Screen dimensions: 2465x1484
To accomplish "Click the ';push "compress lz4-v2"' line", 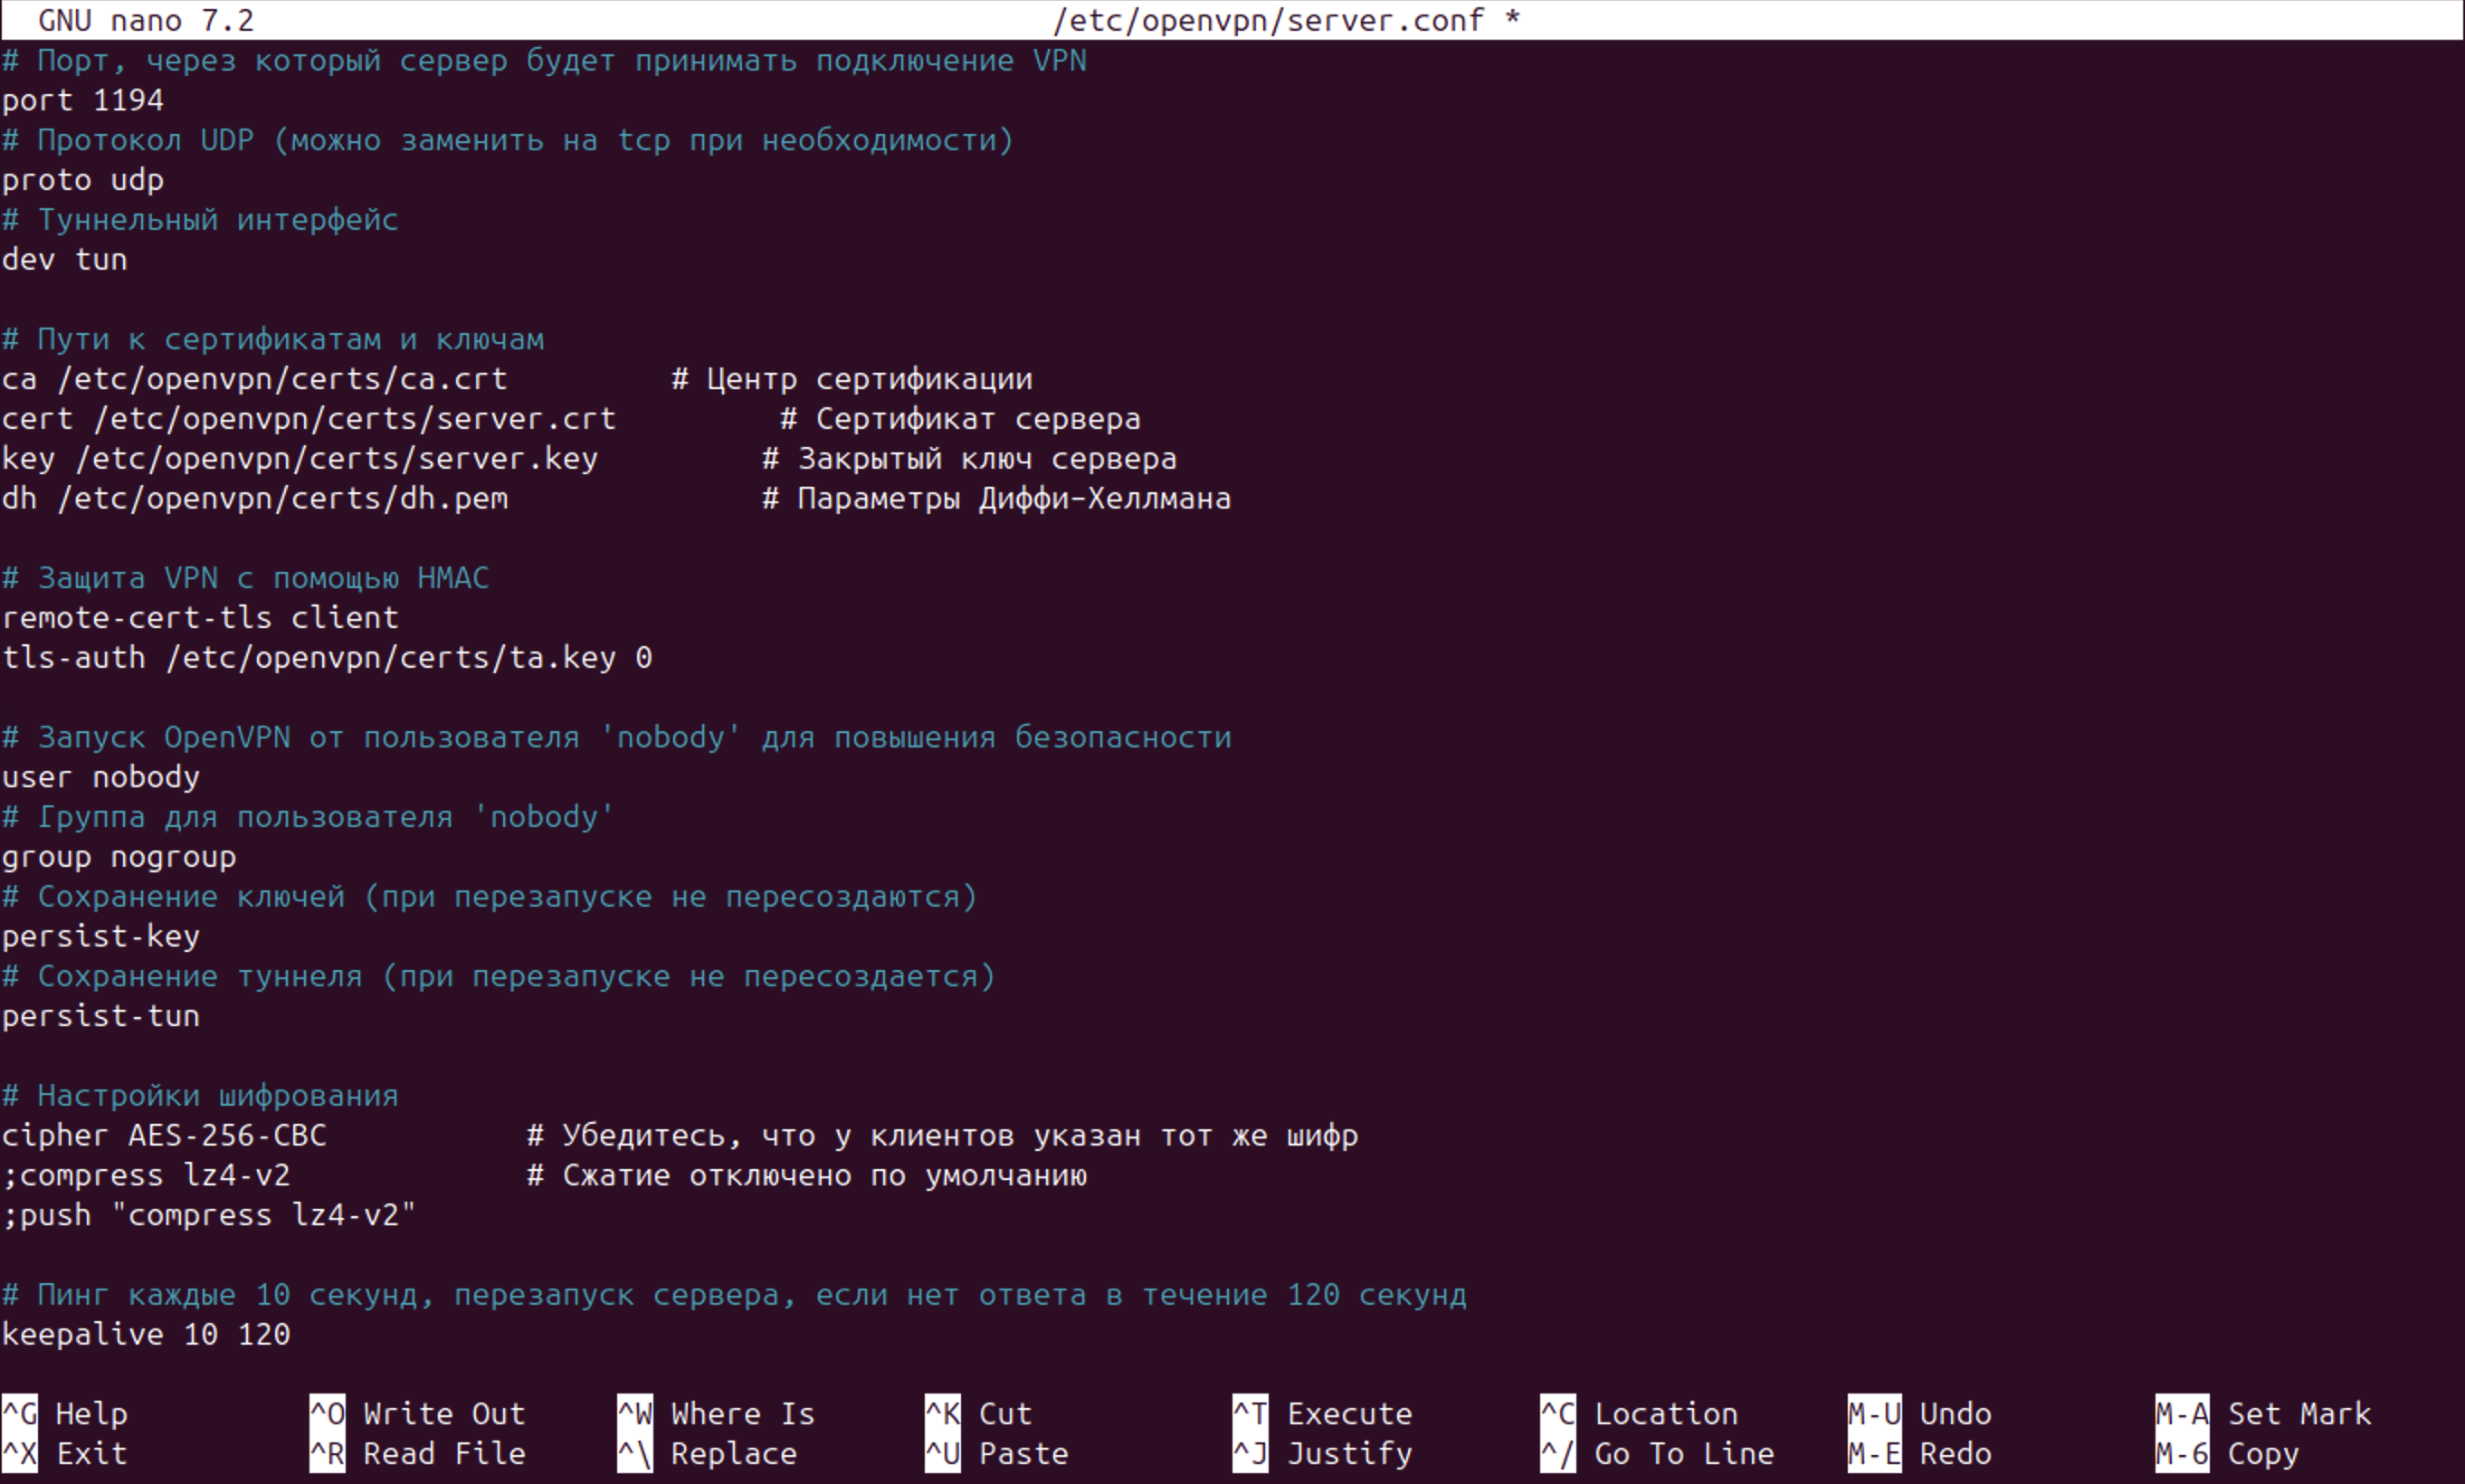I will coord(209,1215).
